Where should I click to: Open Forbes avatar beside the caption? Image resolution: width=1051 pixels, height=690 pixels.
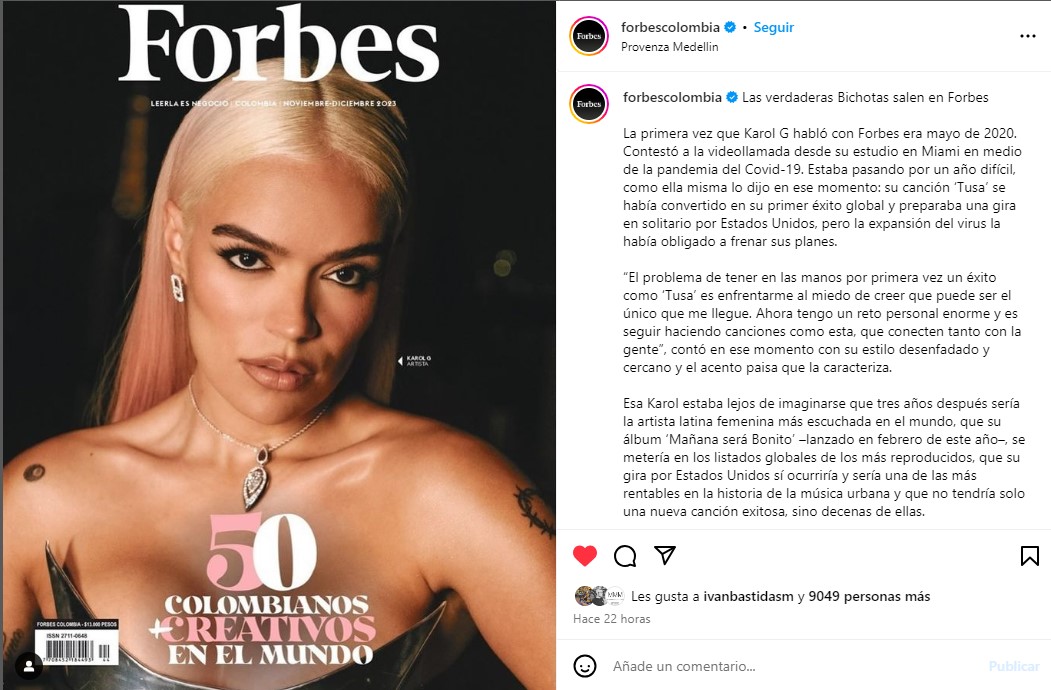589,104
